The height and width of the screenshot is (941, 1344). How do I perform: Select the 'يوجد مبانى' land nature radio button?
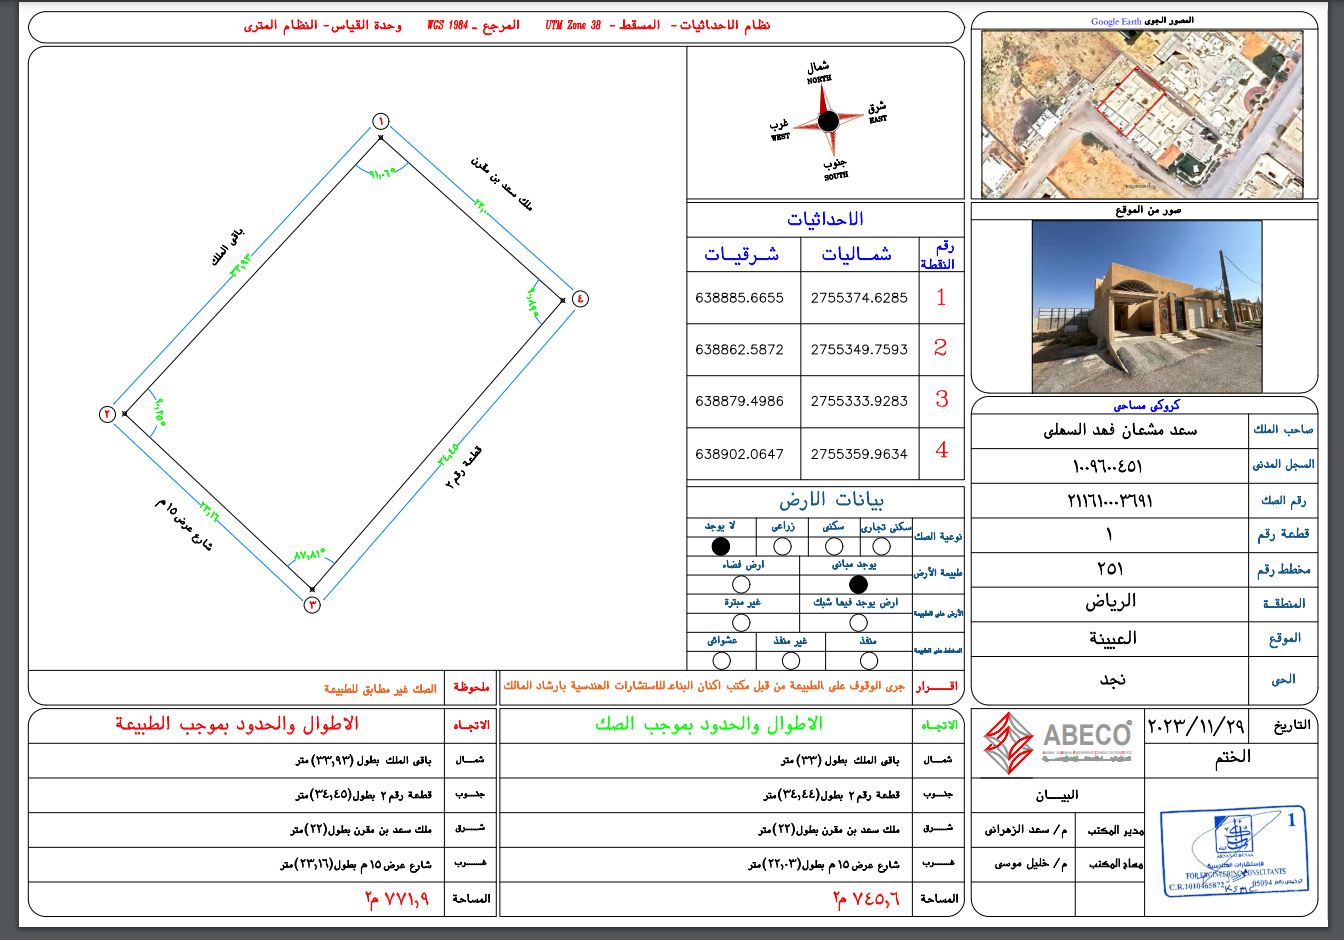(x=858, y=584)
